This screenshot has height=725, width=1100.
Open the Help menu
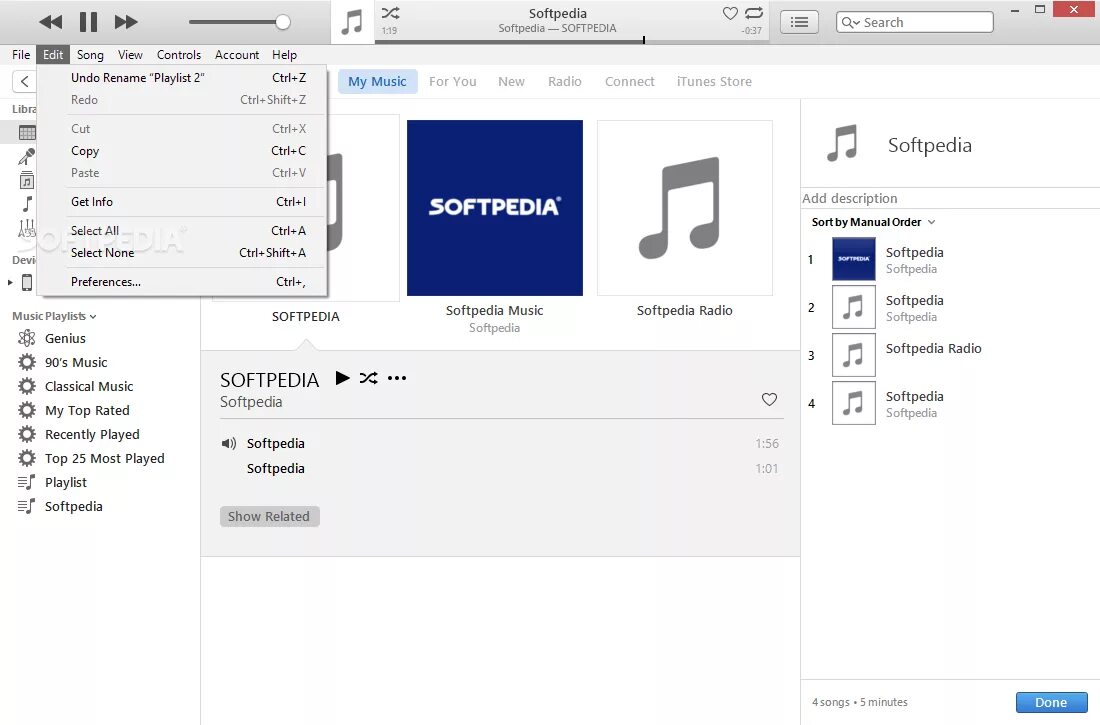284,55
